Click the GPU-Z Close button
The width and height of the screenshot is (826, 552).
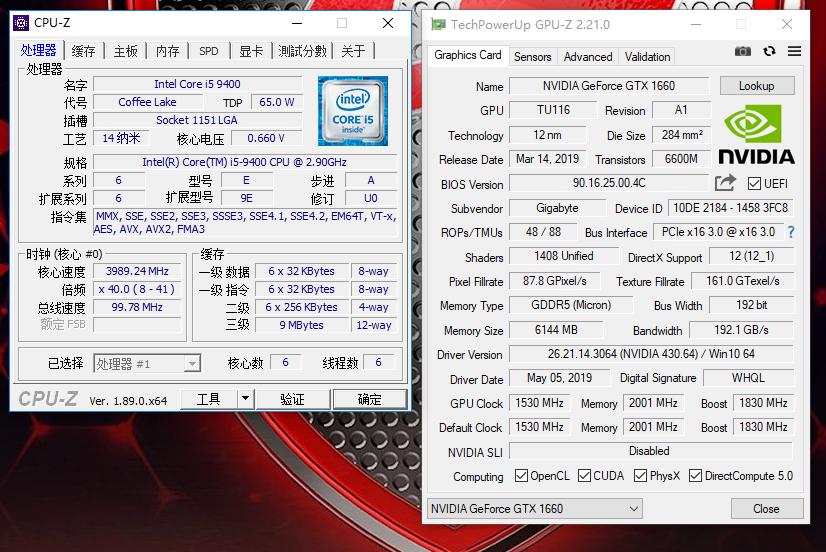(766, 509)
